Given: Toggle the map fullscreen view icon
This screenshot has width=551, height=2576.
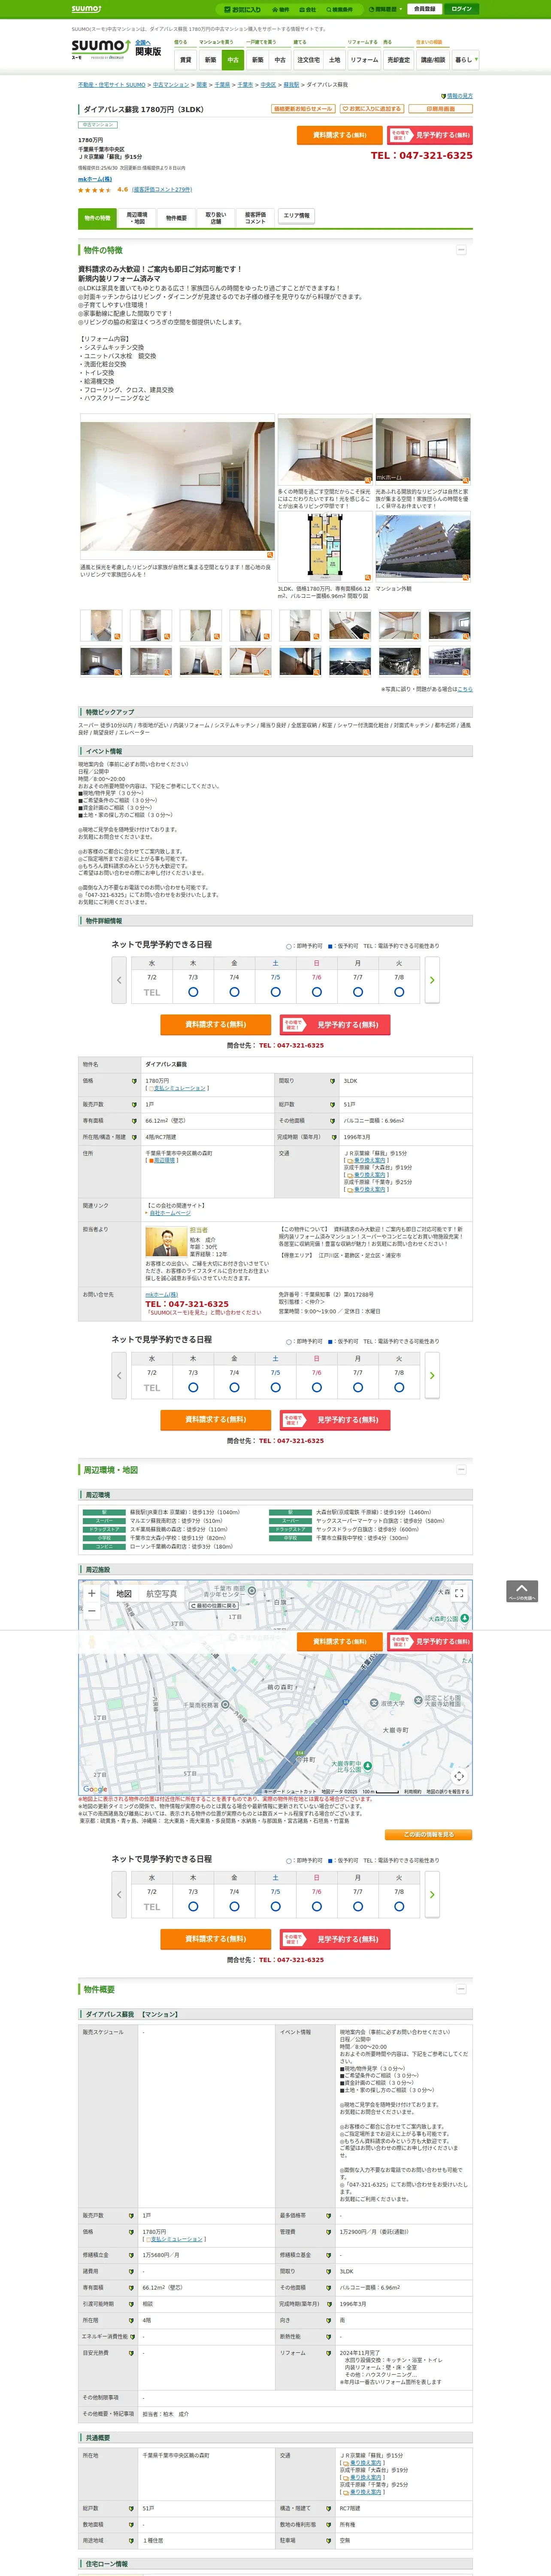Looking at the screenshot, I should [x=459, y=1593].
